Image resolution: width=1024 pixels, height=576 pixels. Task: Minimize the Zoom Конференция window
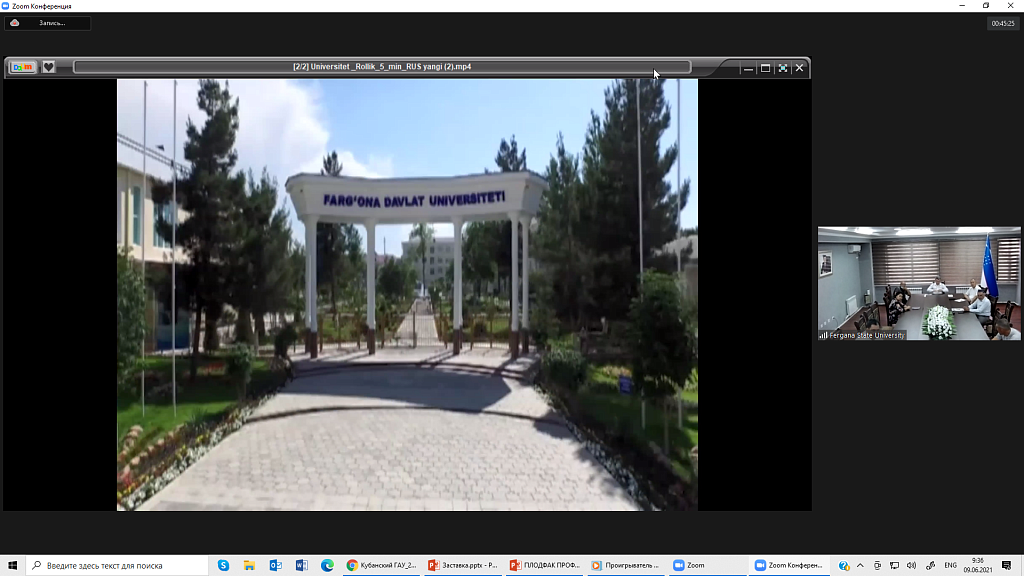pyautogui.click(x=962, y=6)
